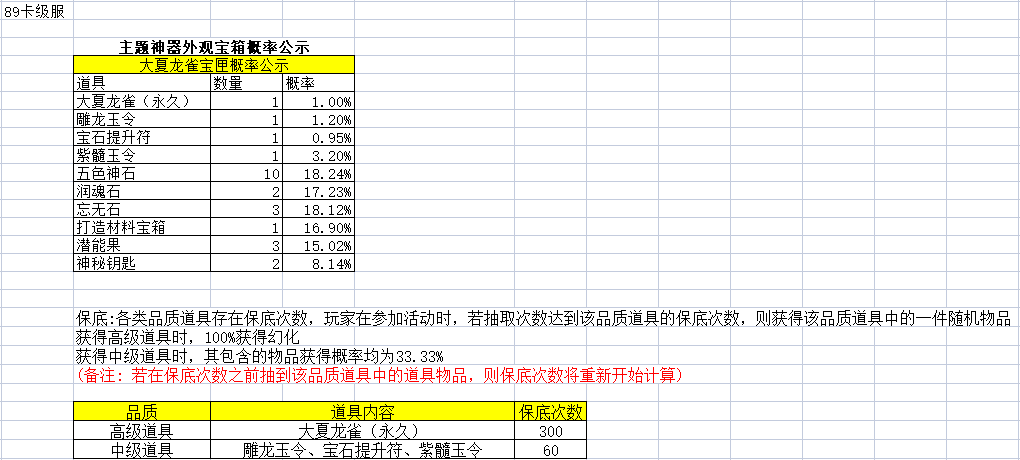Screen dimensions: 1020x460
Task: Select the probability cell 8.14%
Action: pyautogui.click(x=319, y=264)
